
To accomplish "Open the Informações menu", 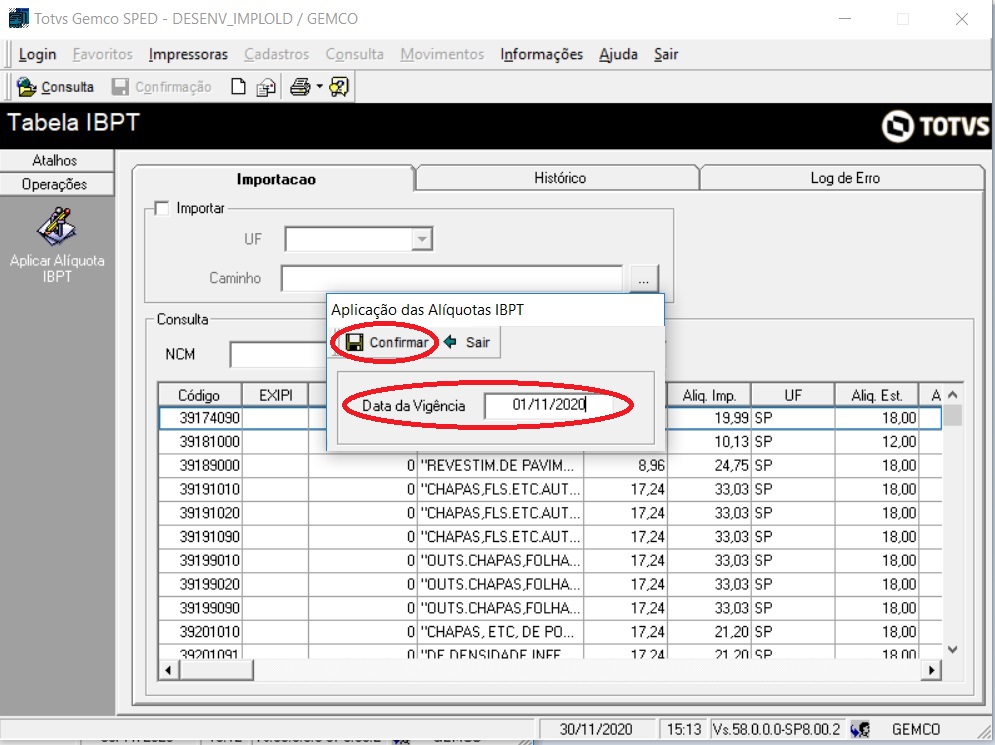I will point(541,55).
